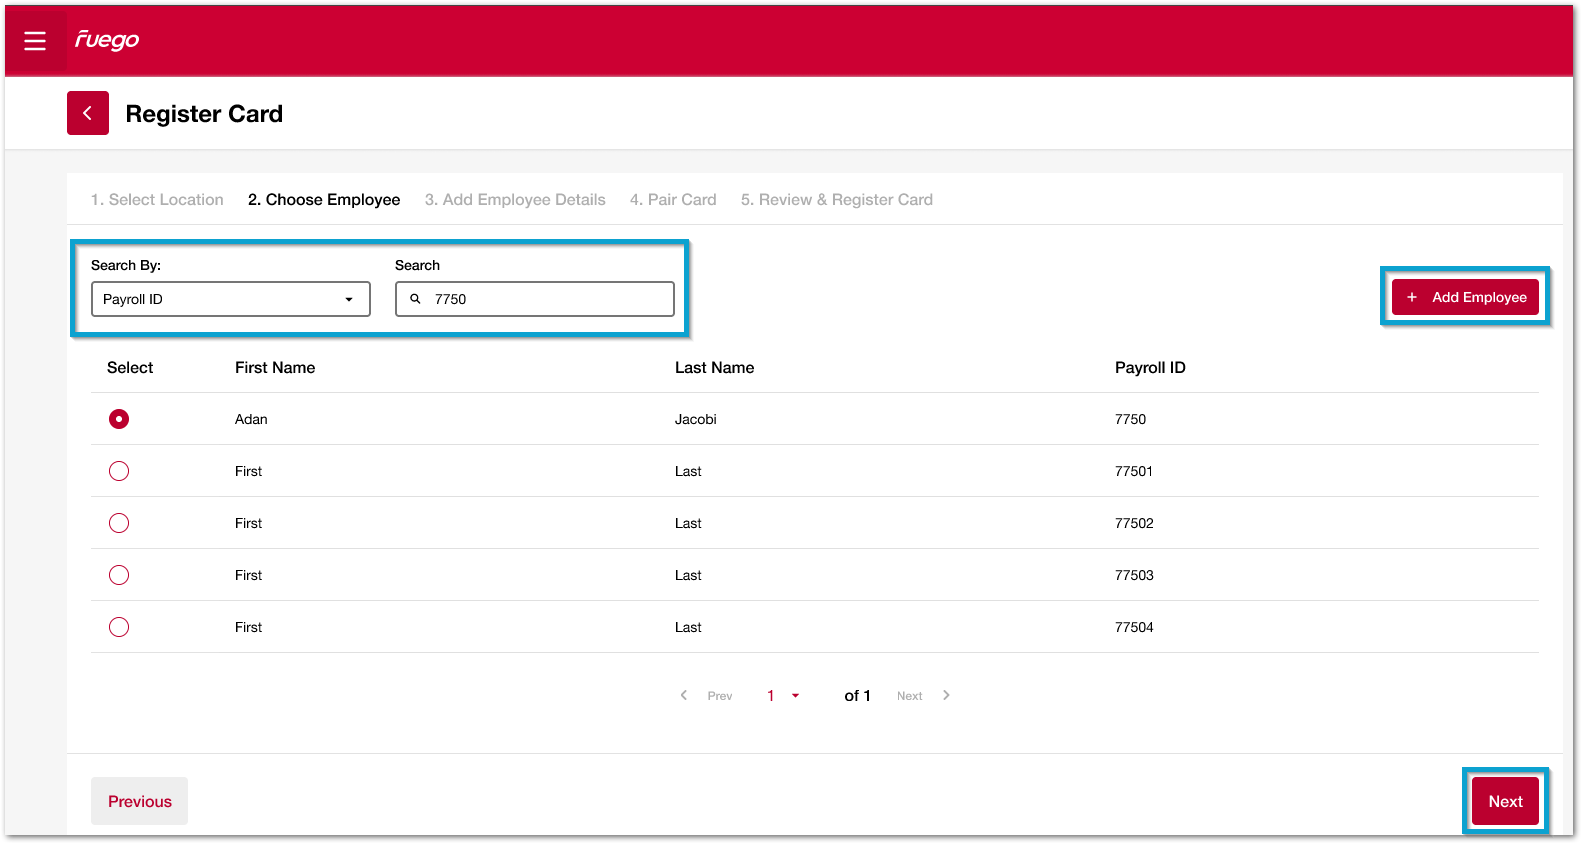Choose the radio button for Payroll ID 77503

(x=119, y=575)
